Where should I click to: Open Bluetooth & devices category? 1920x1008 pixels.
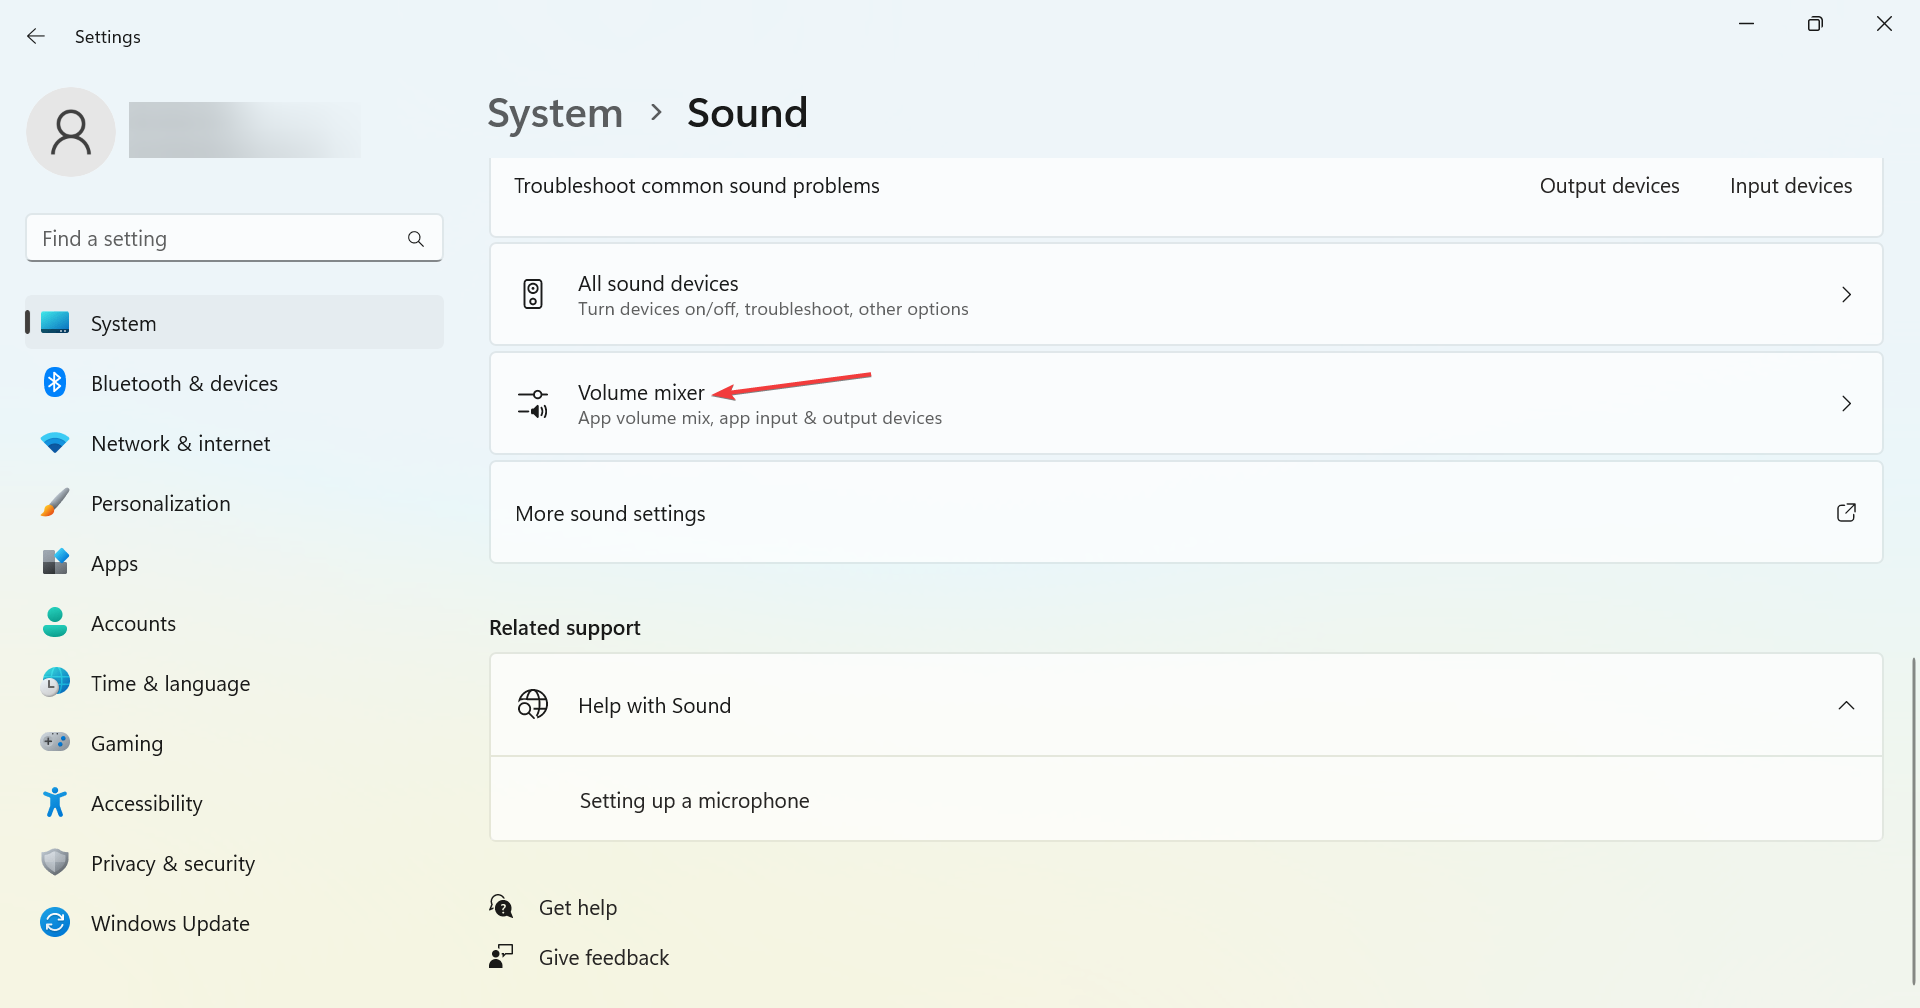click(234, 383)
